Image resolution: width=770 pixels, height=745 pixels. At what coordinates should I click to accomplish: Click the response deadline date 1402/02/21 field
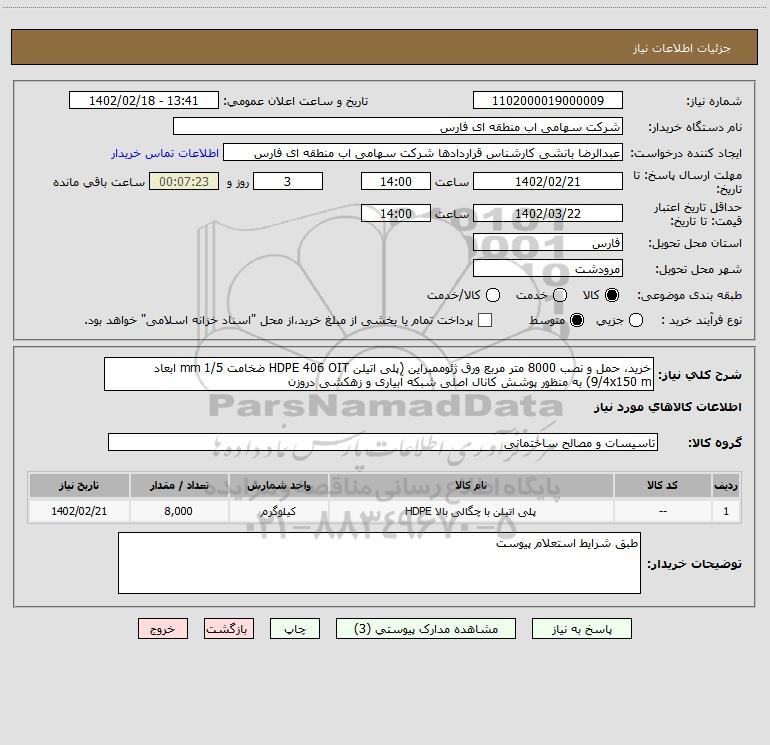(x=548, y=181)
